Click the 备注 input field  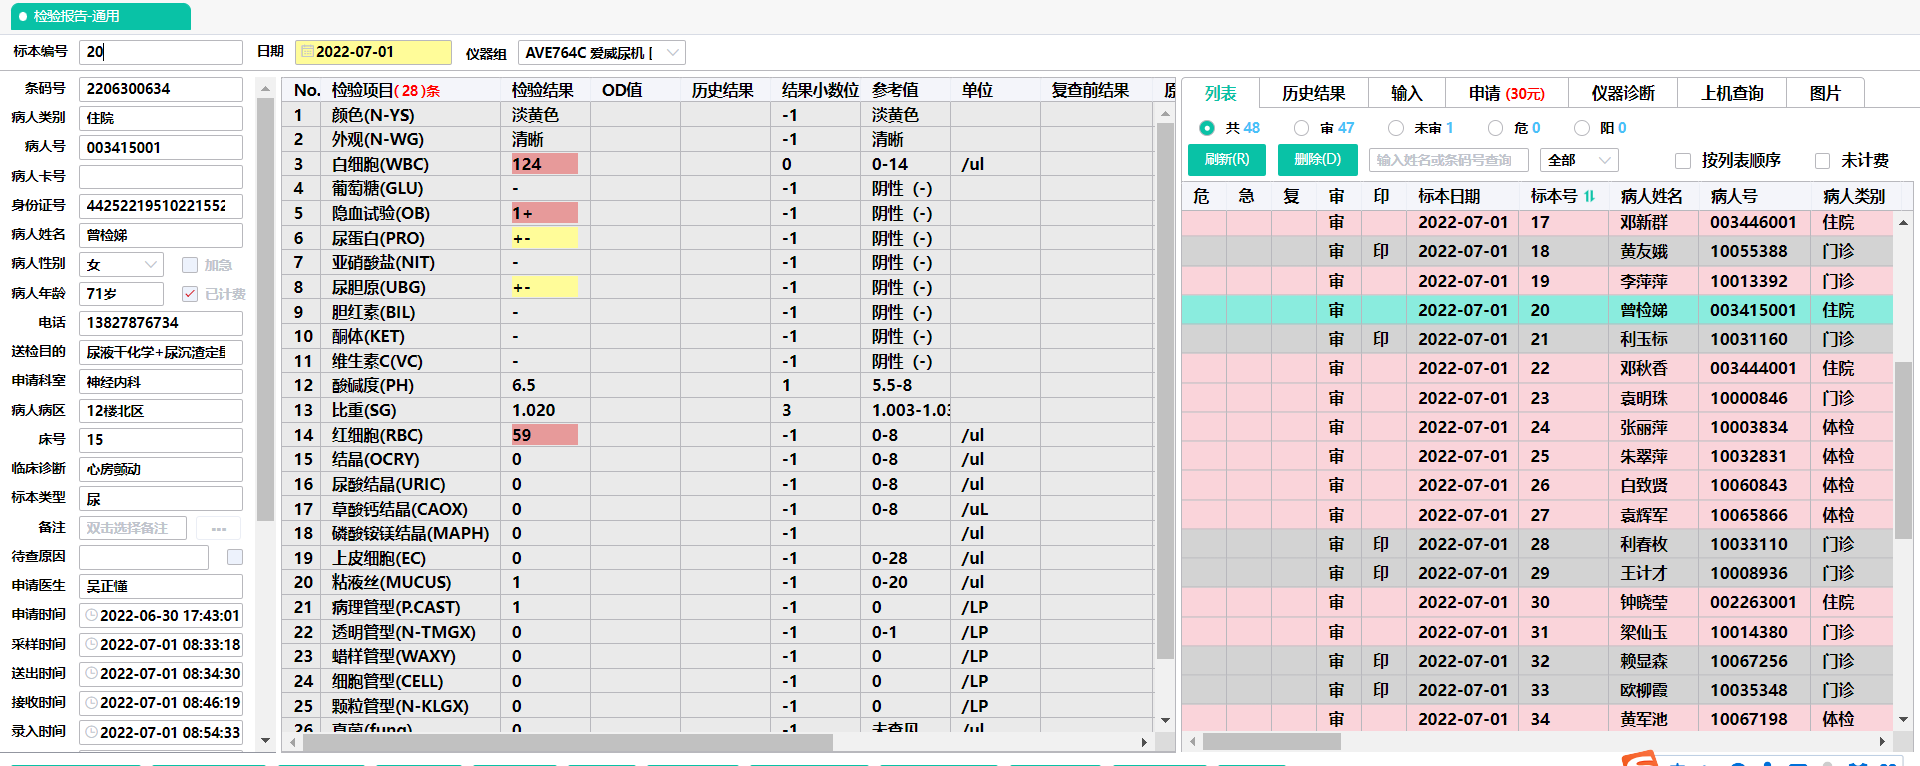133,528
